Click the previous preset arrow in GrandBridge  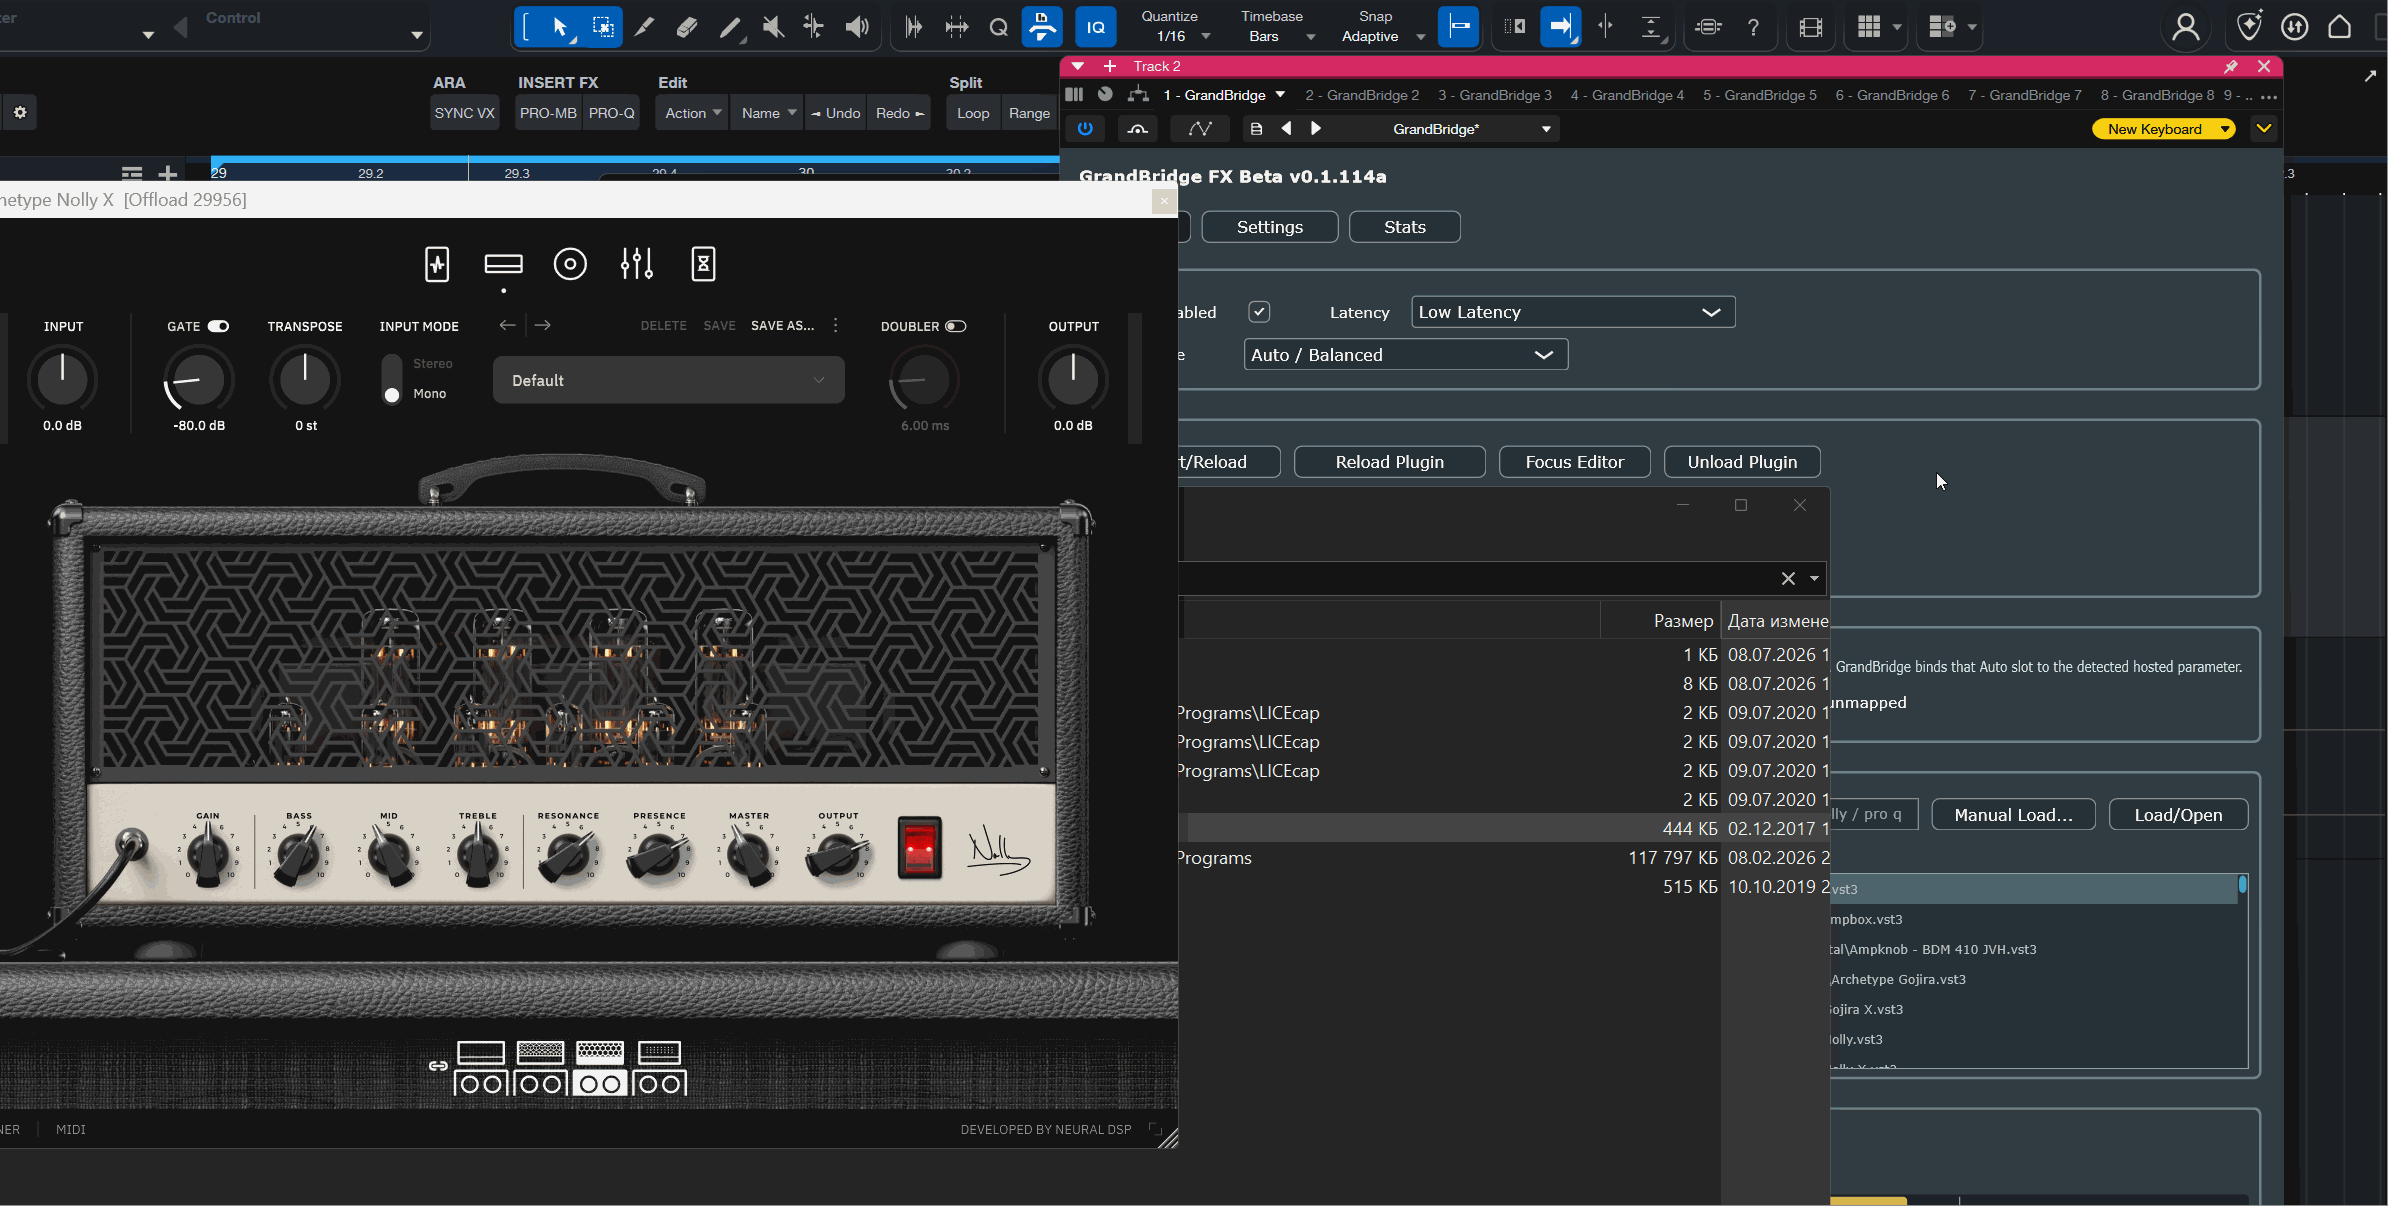pyautogui.click(x=1287, y=128)
